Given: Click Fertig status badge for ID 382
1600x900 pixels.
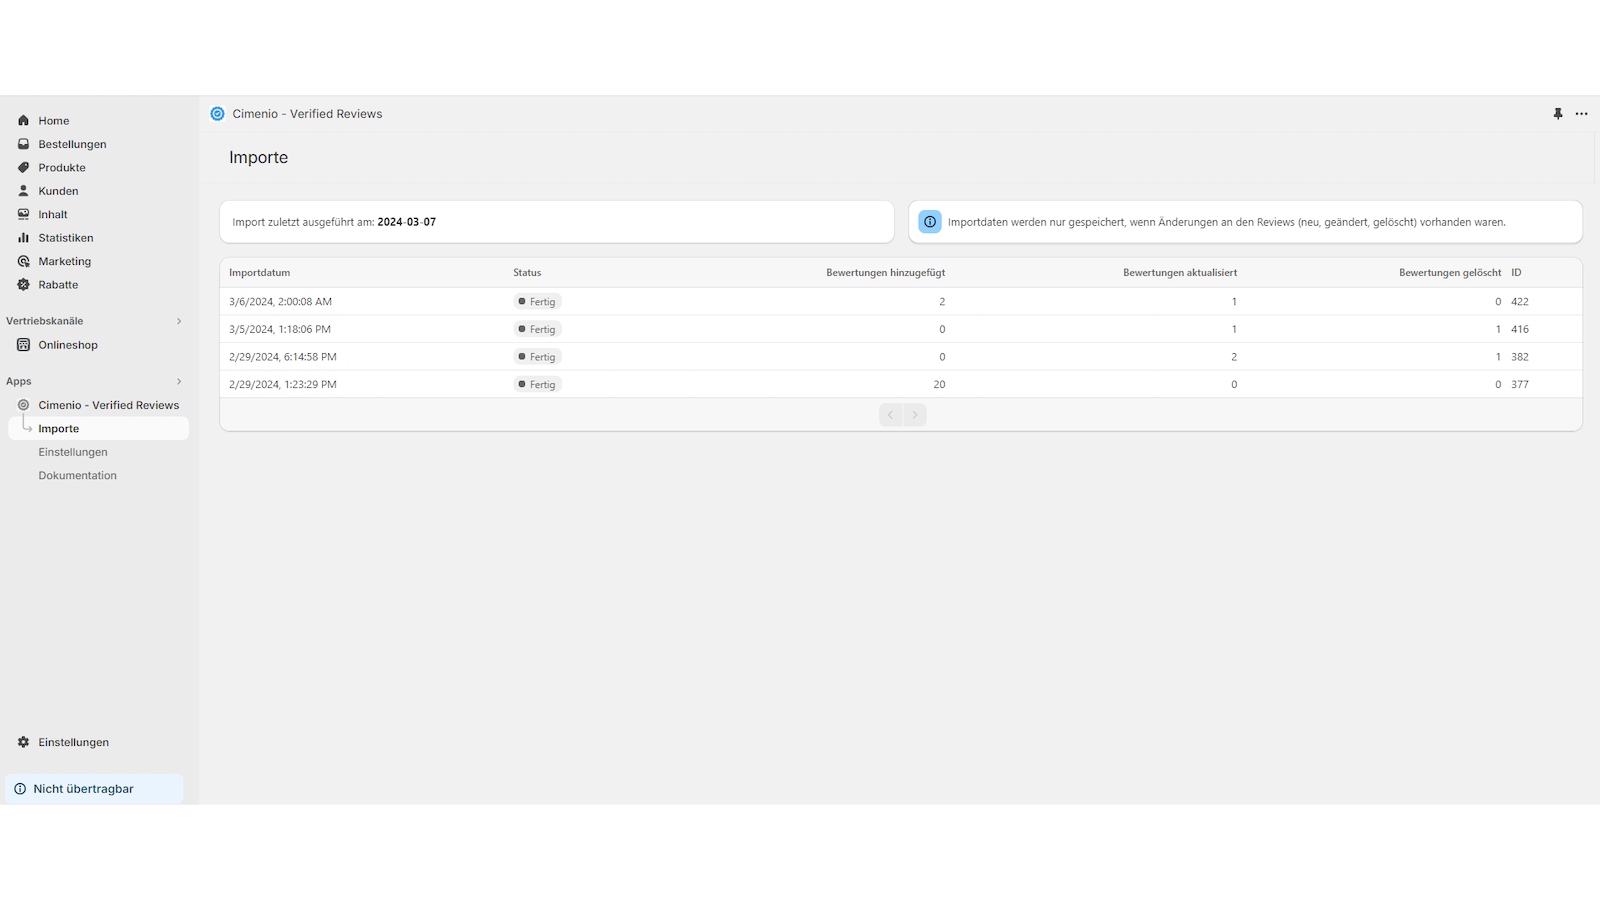Looking at the screenshot, I should click(538, 356).
